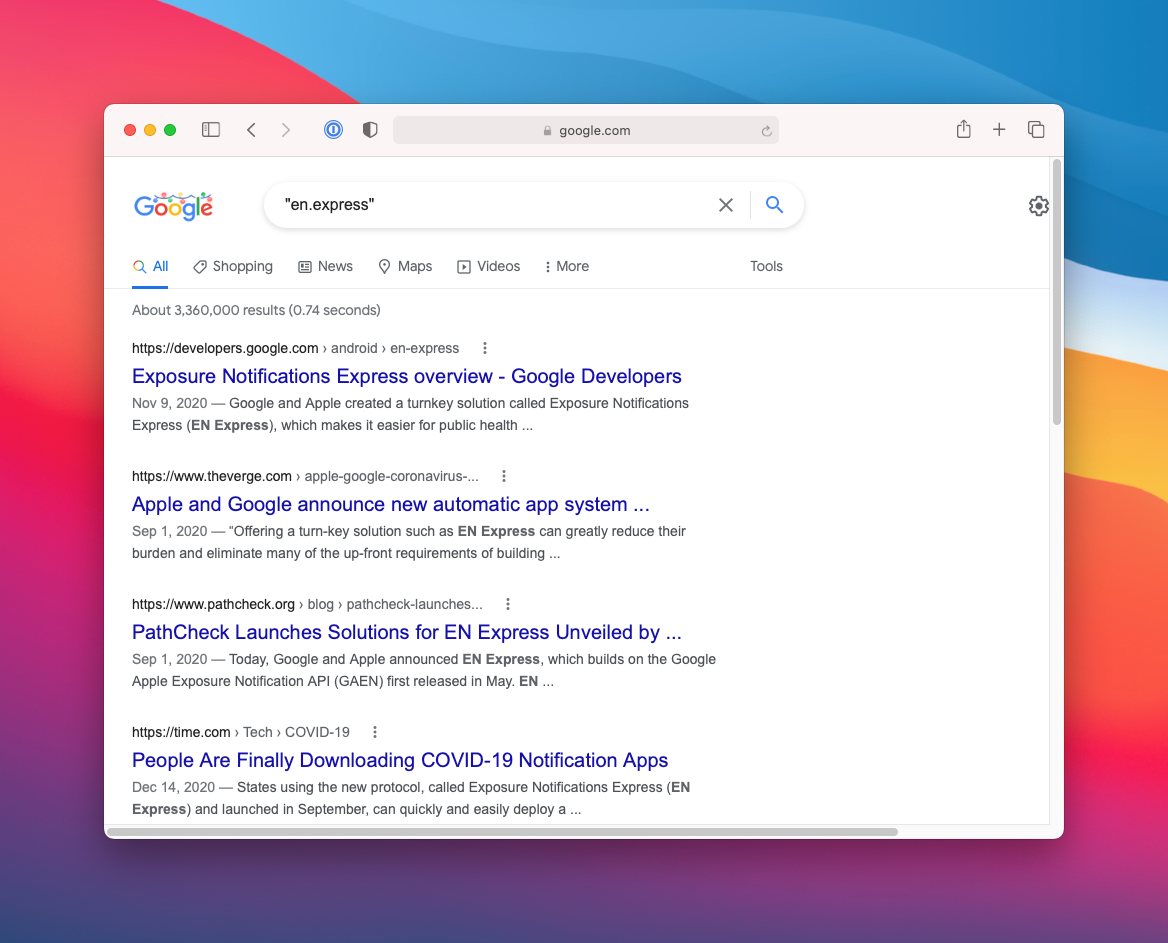Image resolution: width=1168 pixels, height=943 pixels.
Task: Go back to the previous page
Action: click(x=251, y=130)
